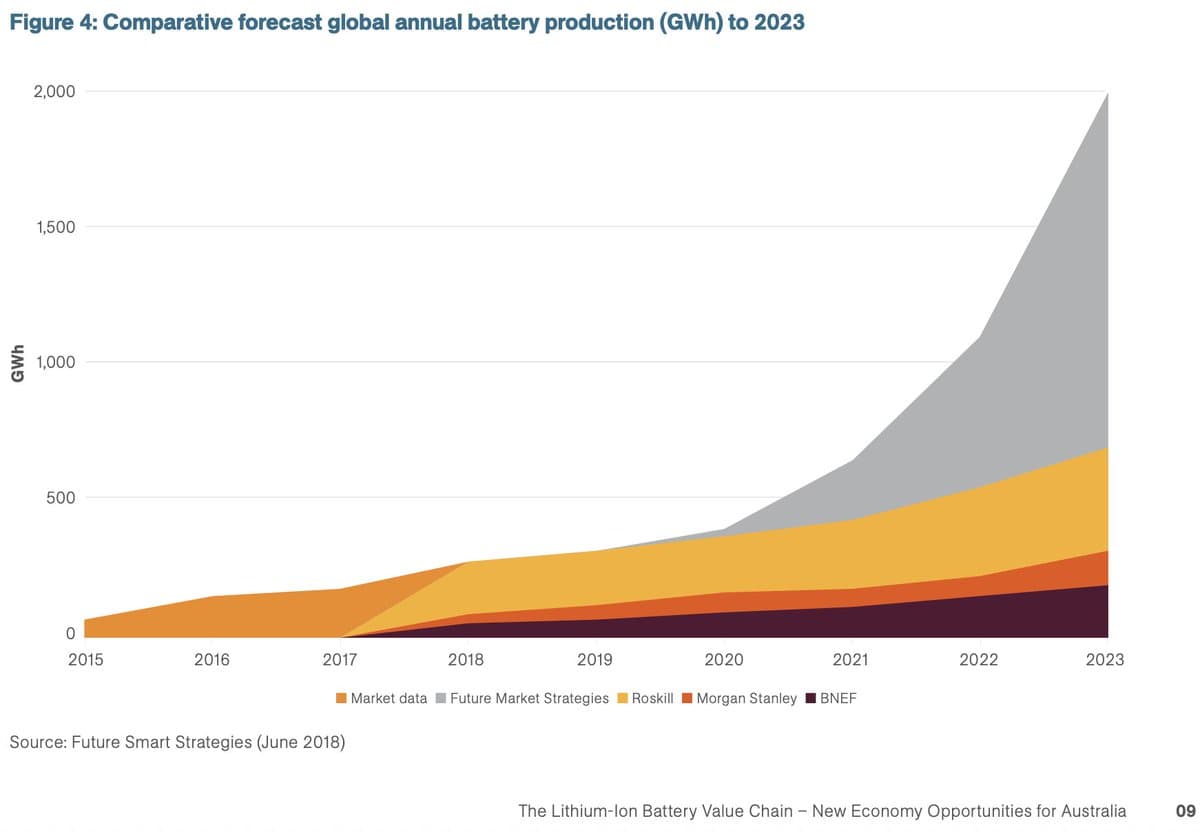Select the BNEF legend label
The width and height of the screenshot is (1200, 832).
(840, 698)
